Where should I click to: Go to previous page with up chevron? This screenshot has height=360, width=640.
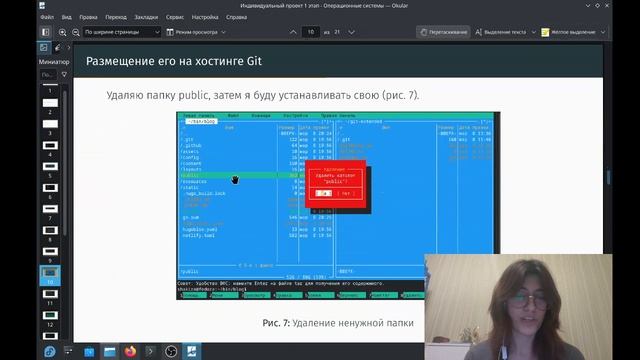(293, 32)
